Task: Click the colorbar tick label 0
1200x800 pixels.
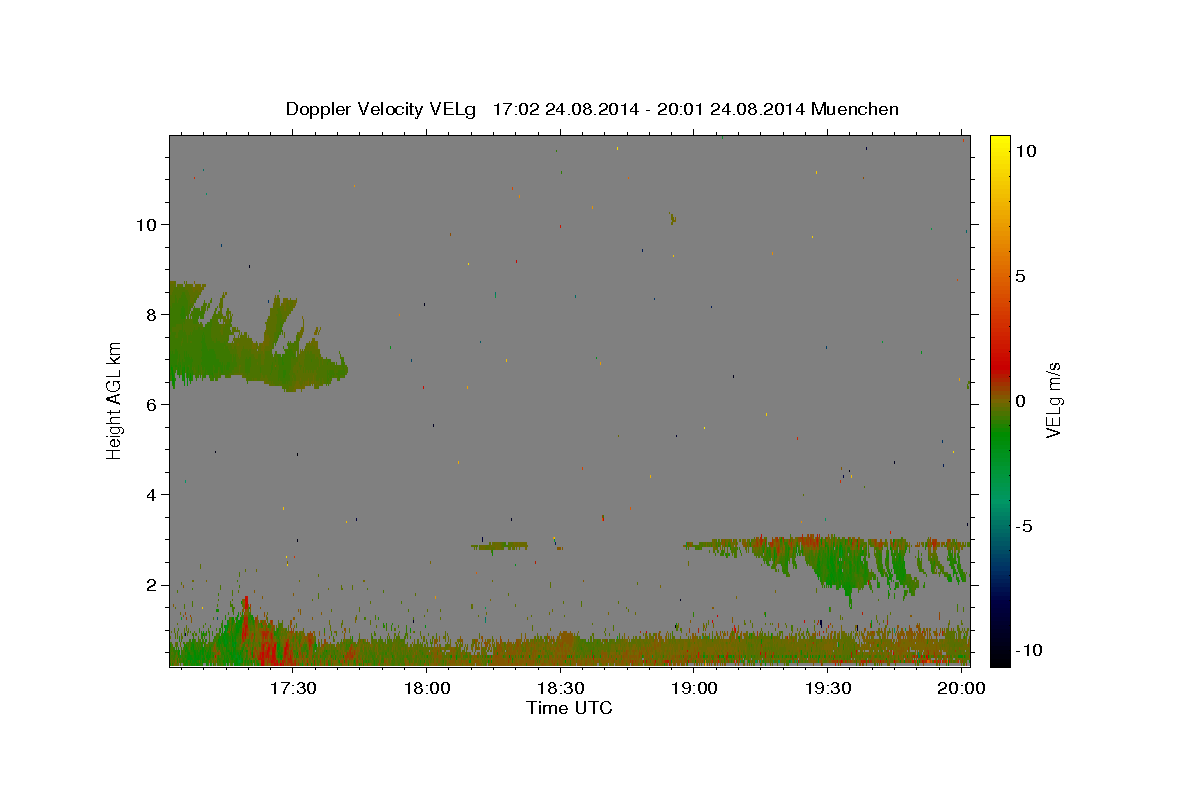Action: pyautogui.click(x=1020, y=401)
